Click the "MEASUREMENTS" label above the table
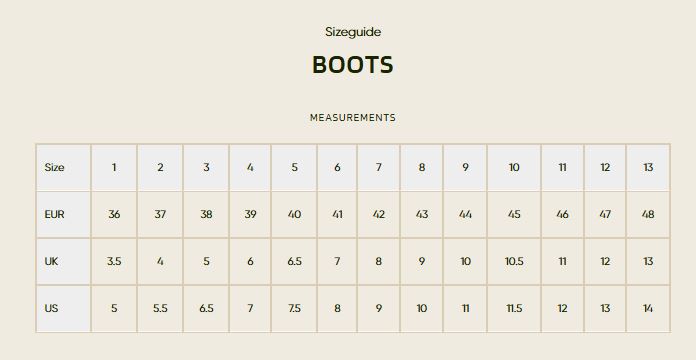The height and width of the screenshot is (360, 696). (352, 118)
